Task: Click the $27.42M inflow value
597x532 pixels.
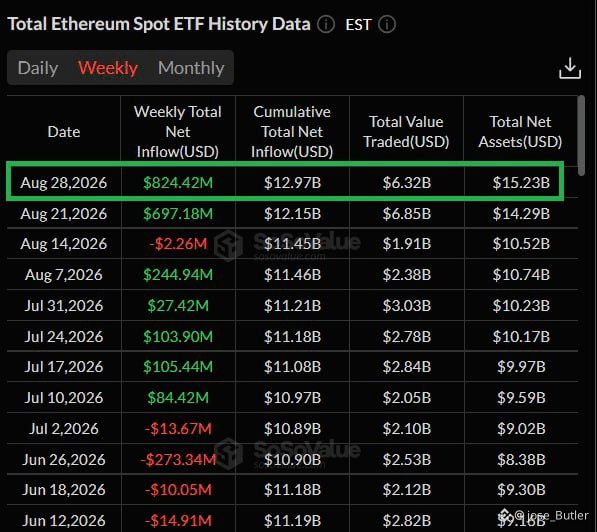Action: 178,305
